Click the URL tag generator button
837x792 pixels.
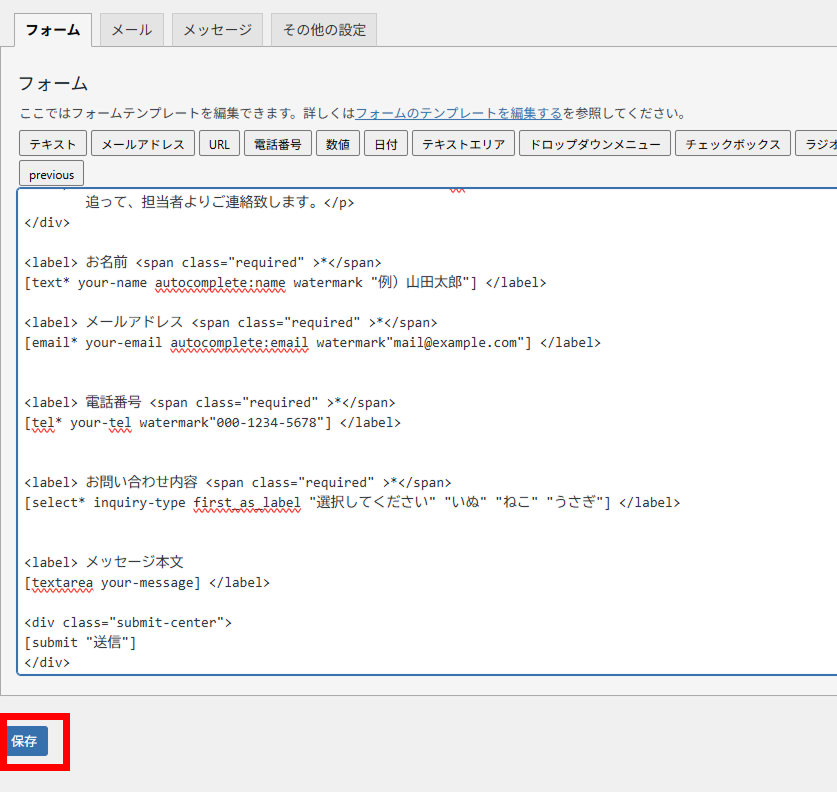(x=219, y=144)
